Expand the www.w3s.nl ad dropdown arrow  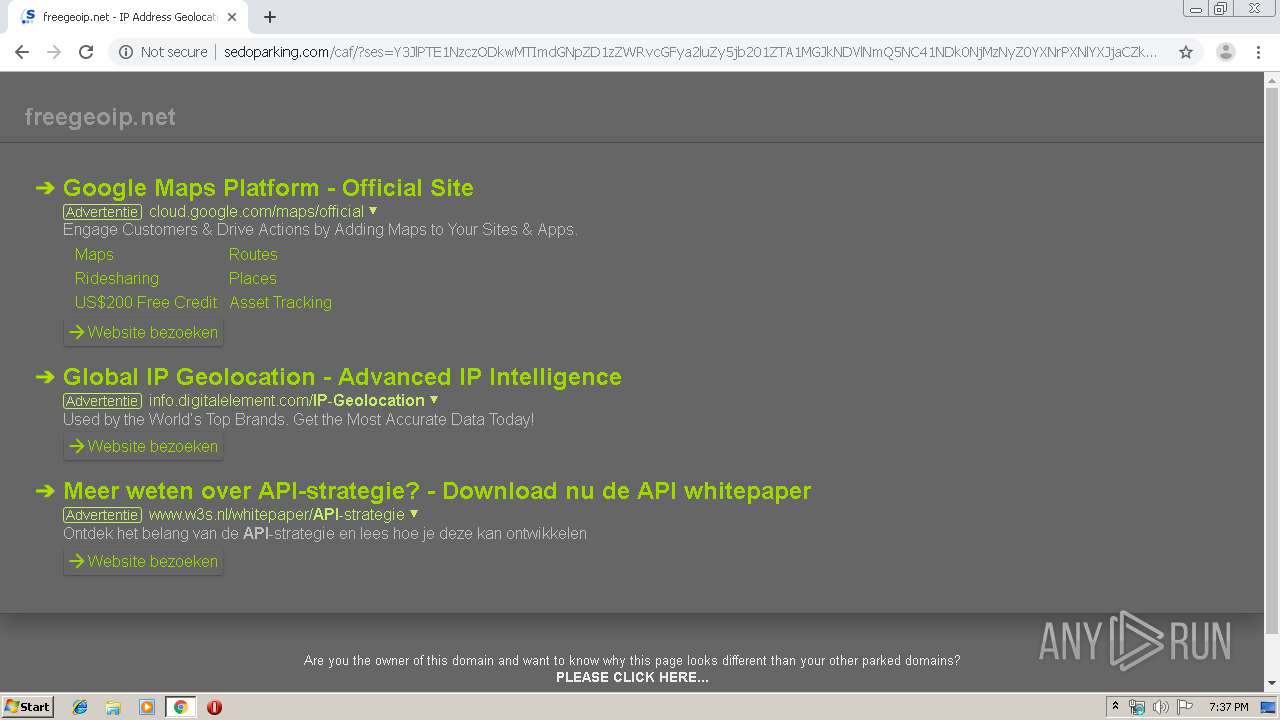414,514
